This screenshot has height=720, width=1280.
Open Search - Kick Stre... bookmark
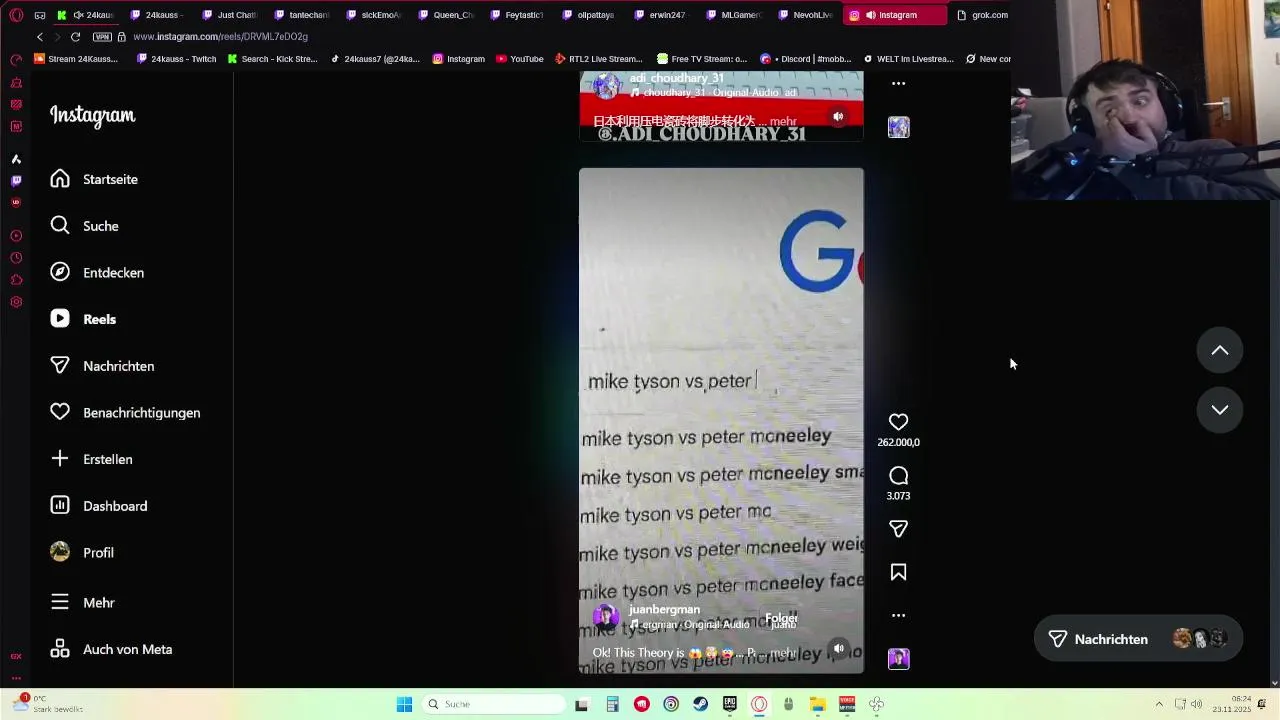pos(272,59)
